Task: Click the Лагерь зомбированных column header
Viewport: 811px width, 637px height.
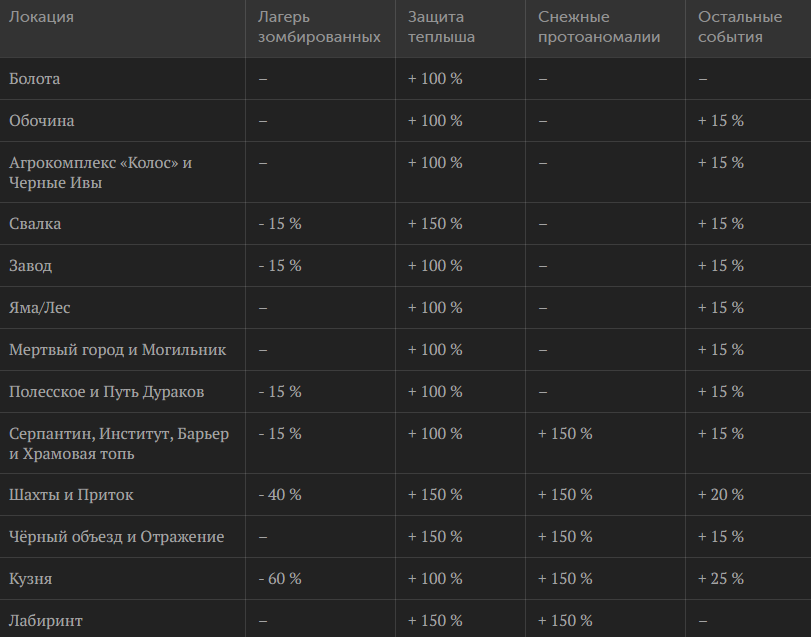Action: pos(319,27)
